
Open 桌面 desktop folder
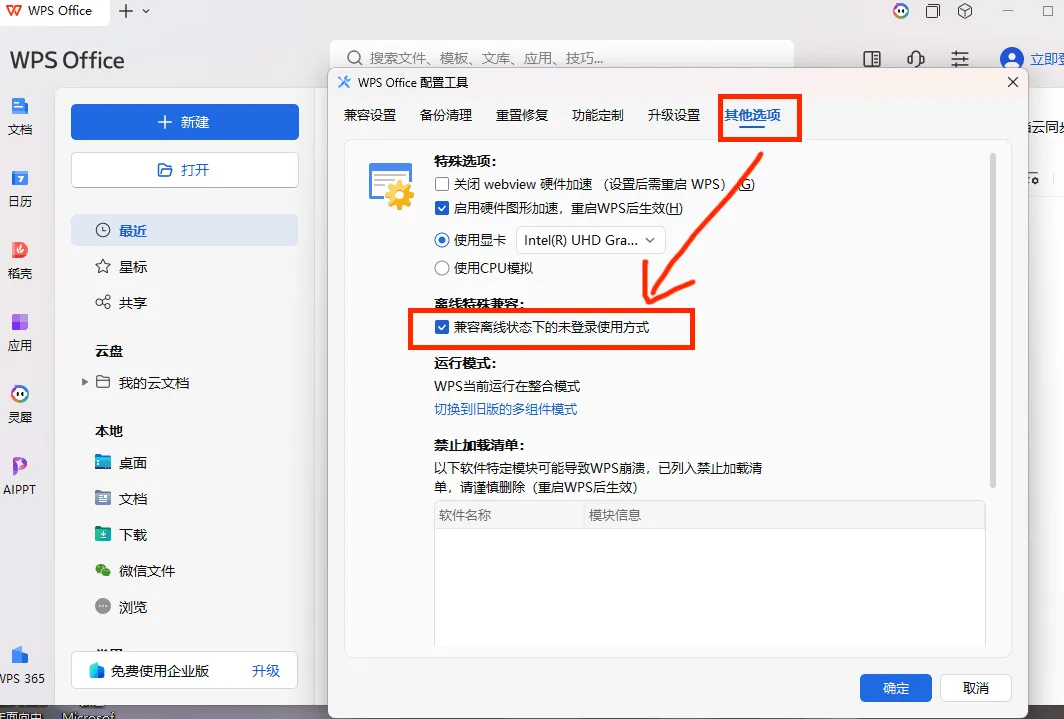[x=185, y=463]
